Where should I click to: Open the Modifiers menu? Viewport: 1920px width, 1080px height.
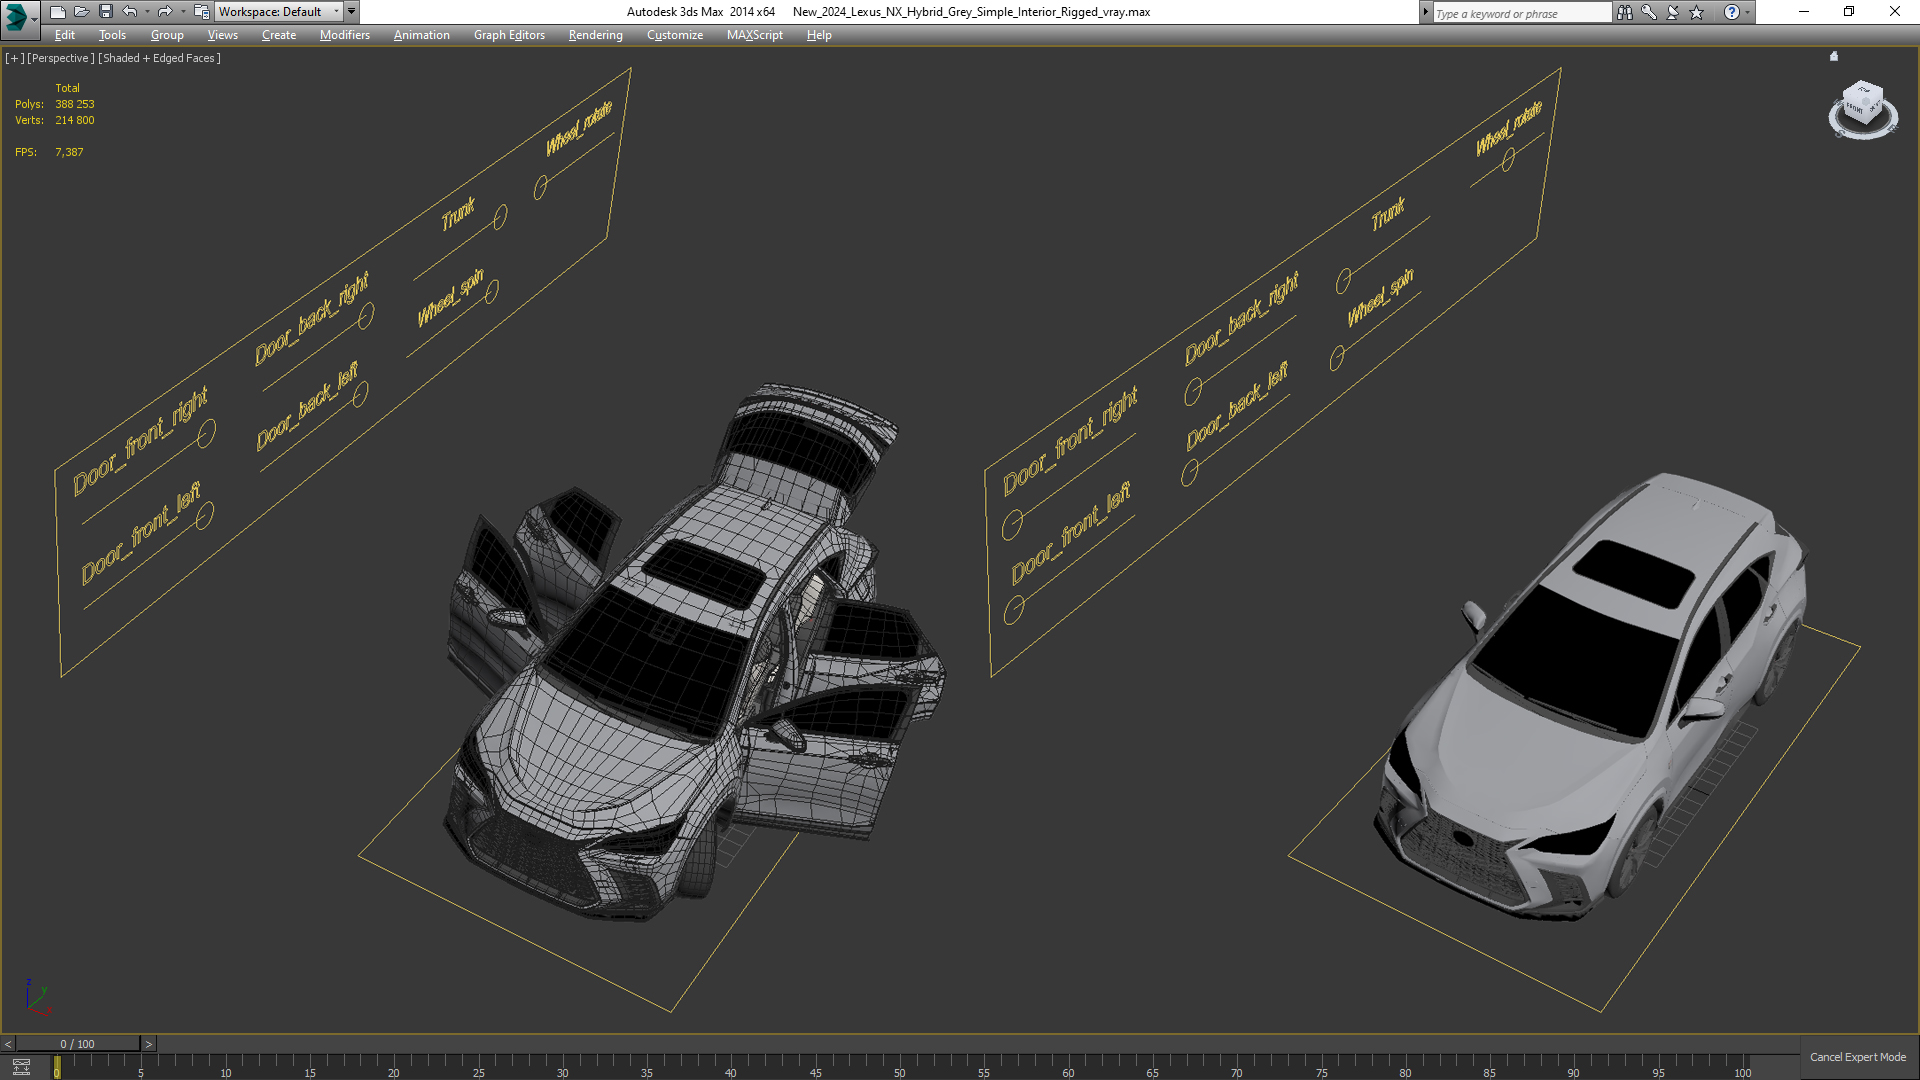(344, 35)
